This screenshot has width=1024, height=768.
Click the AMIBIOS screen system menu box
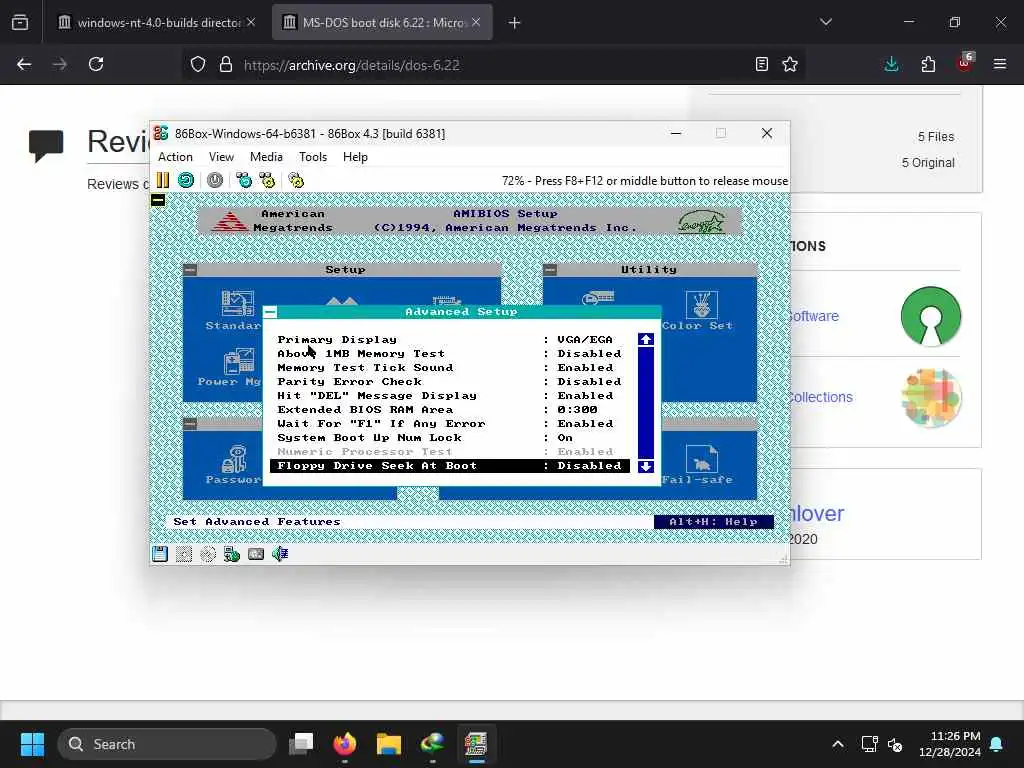(158, 200)
